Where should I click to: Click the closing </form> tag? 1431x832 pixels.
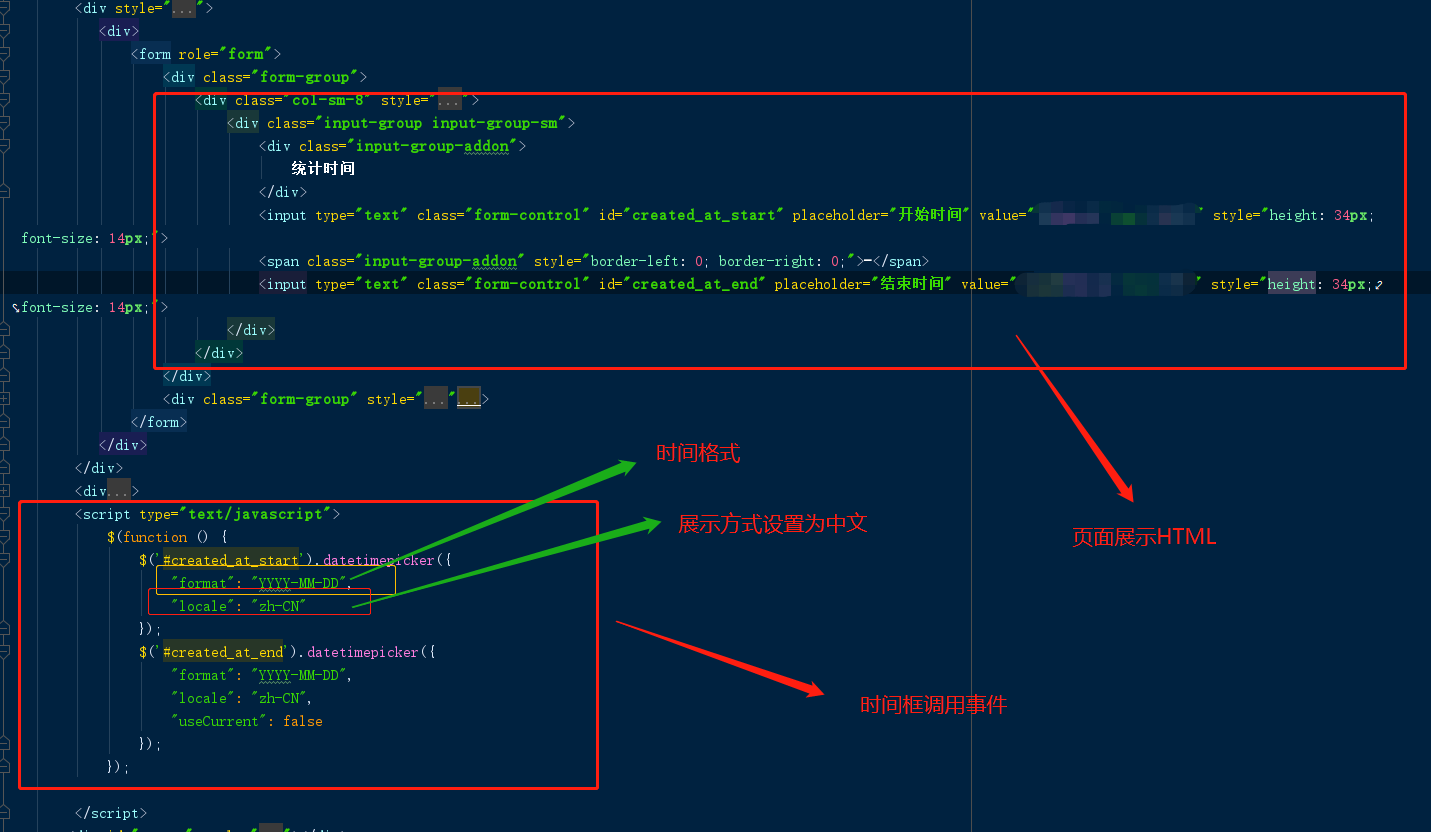pyautogui.click(x=159, y=422)
